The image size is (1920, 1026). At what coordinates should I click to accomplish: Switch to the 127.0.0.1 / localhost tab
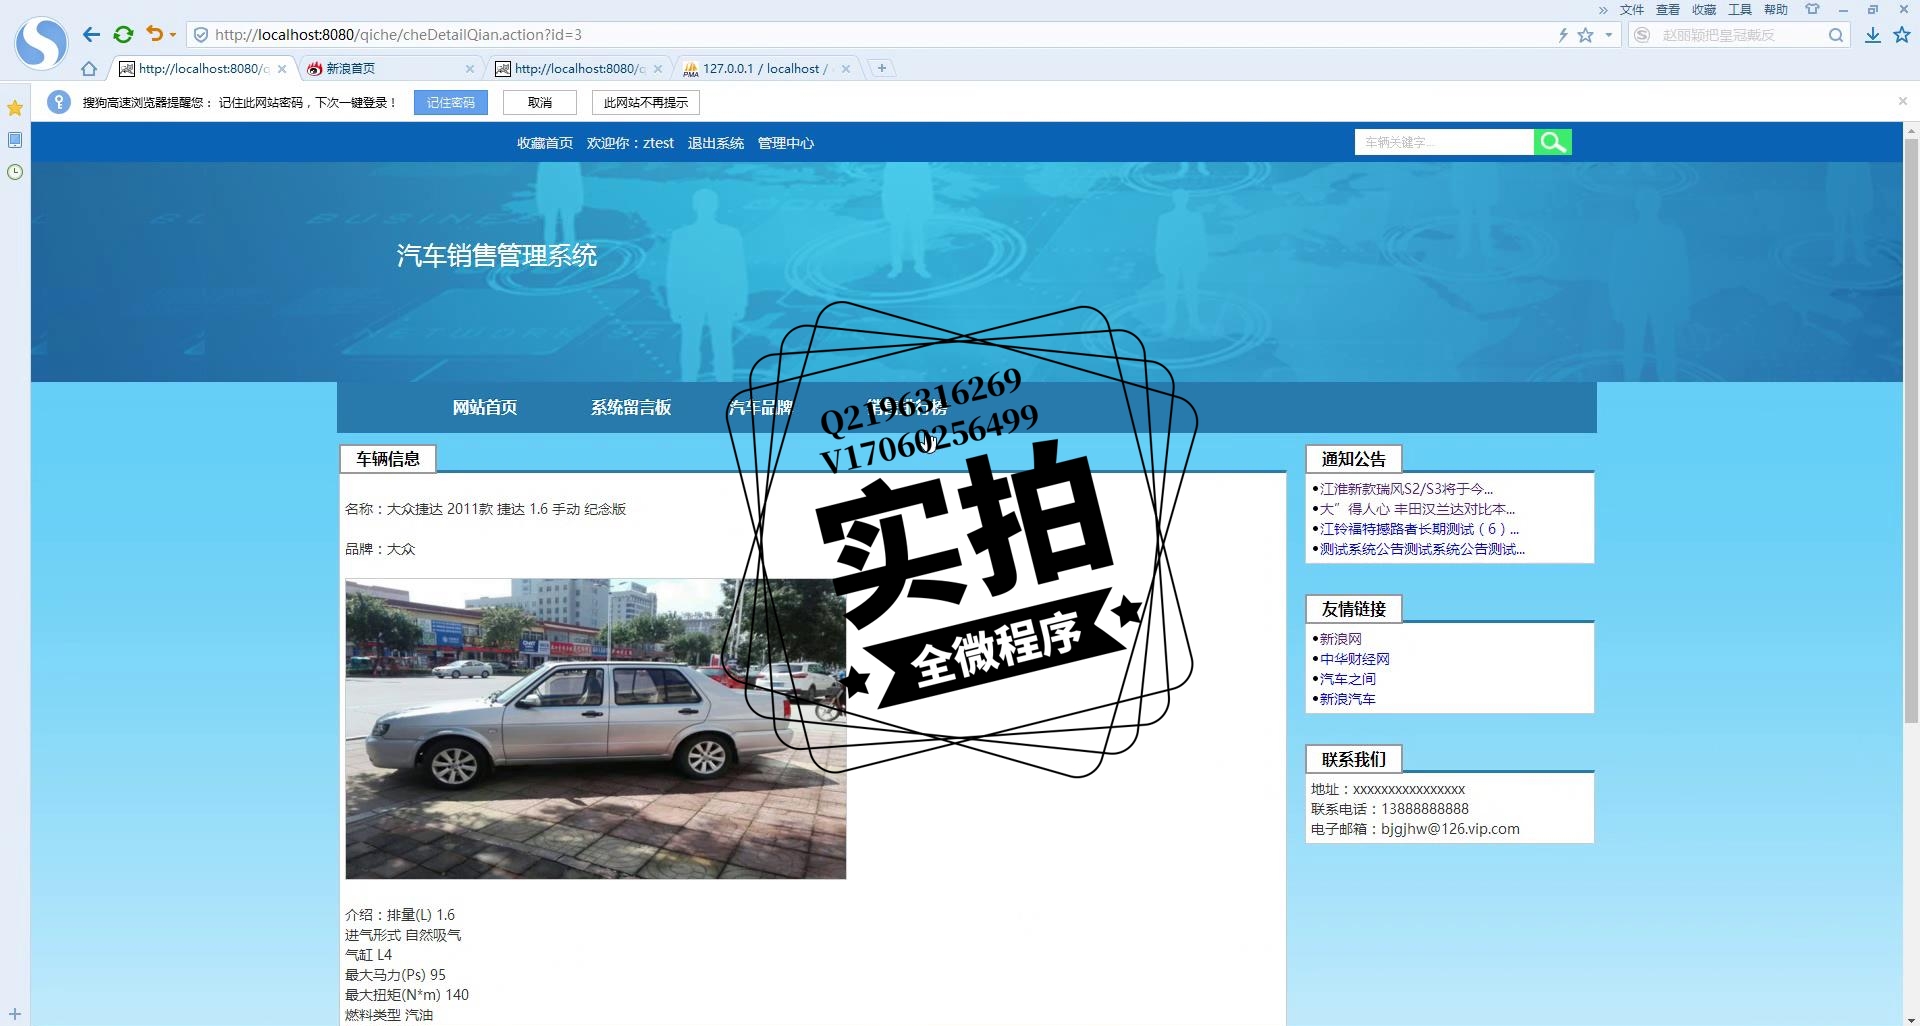pos(765,69)
